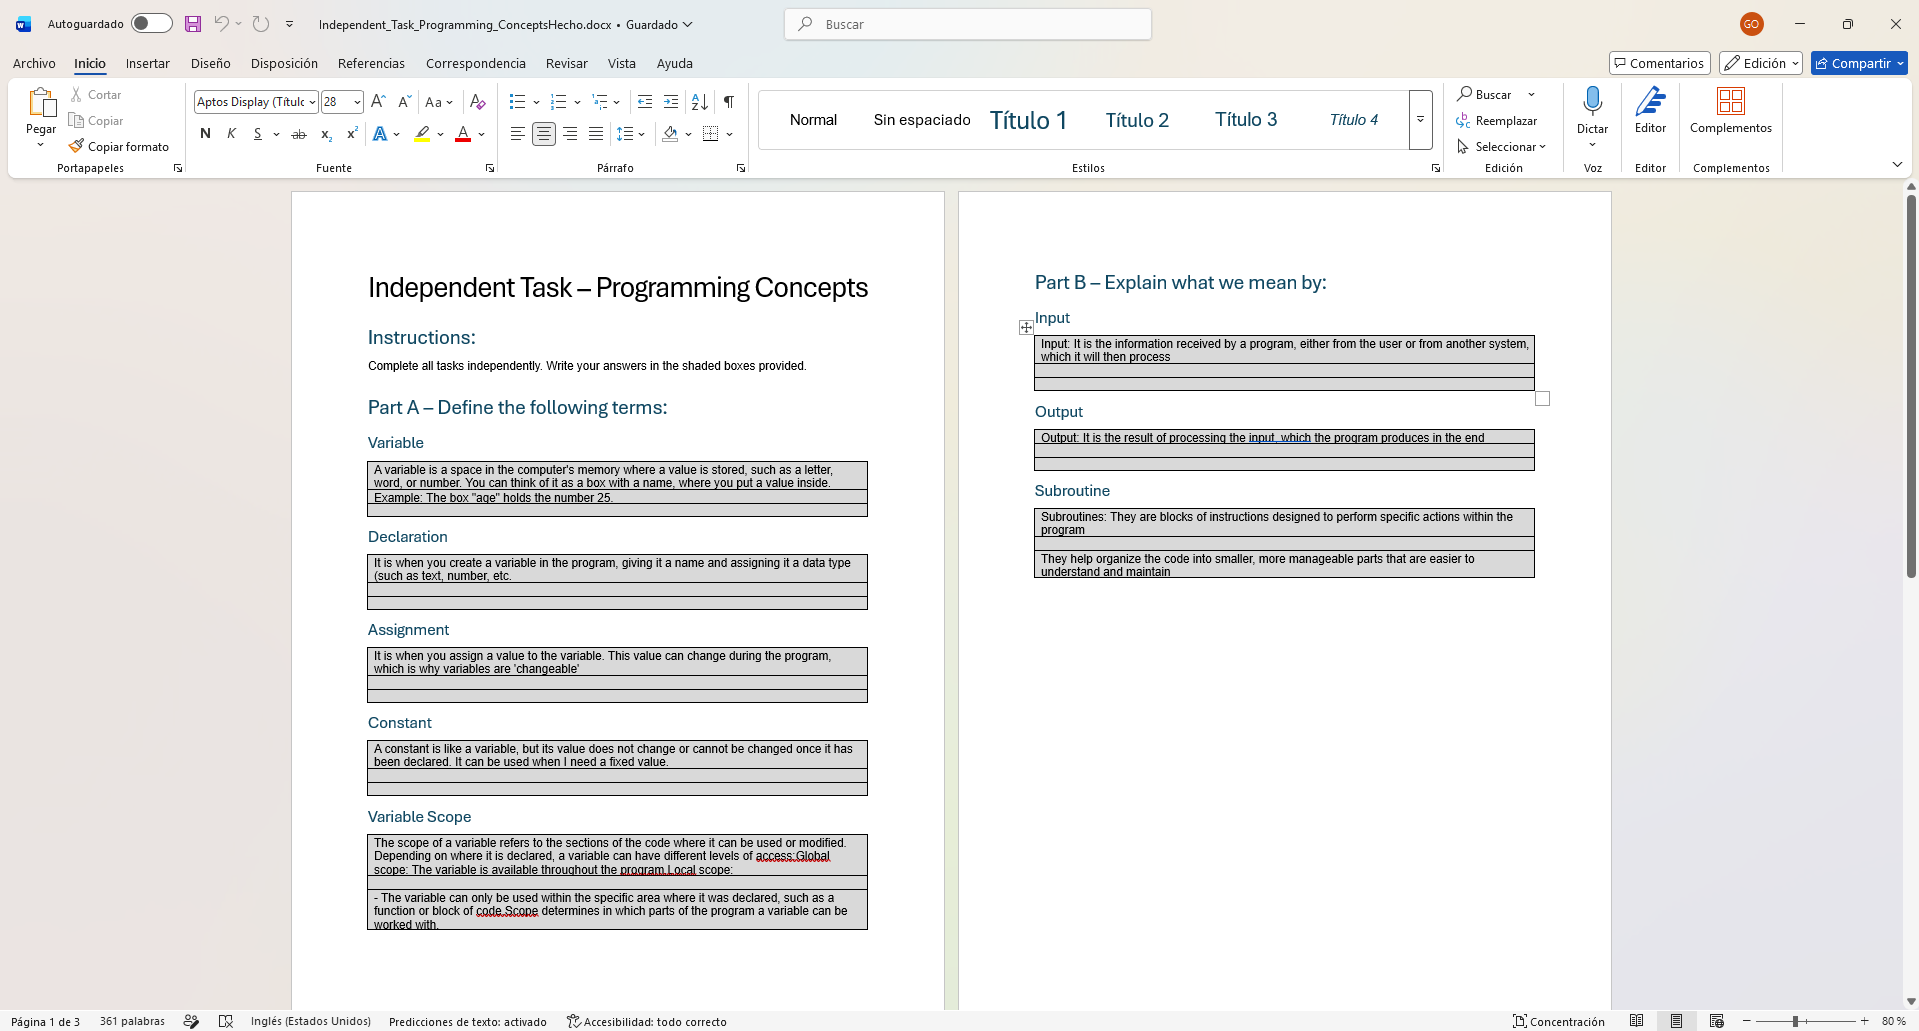Click the vertical scrollbar thumb
The width and height of the screenshot is (1919, 1031).
(x=1911, y=385)
